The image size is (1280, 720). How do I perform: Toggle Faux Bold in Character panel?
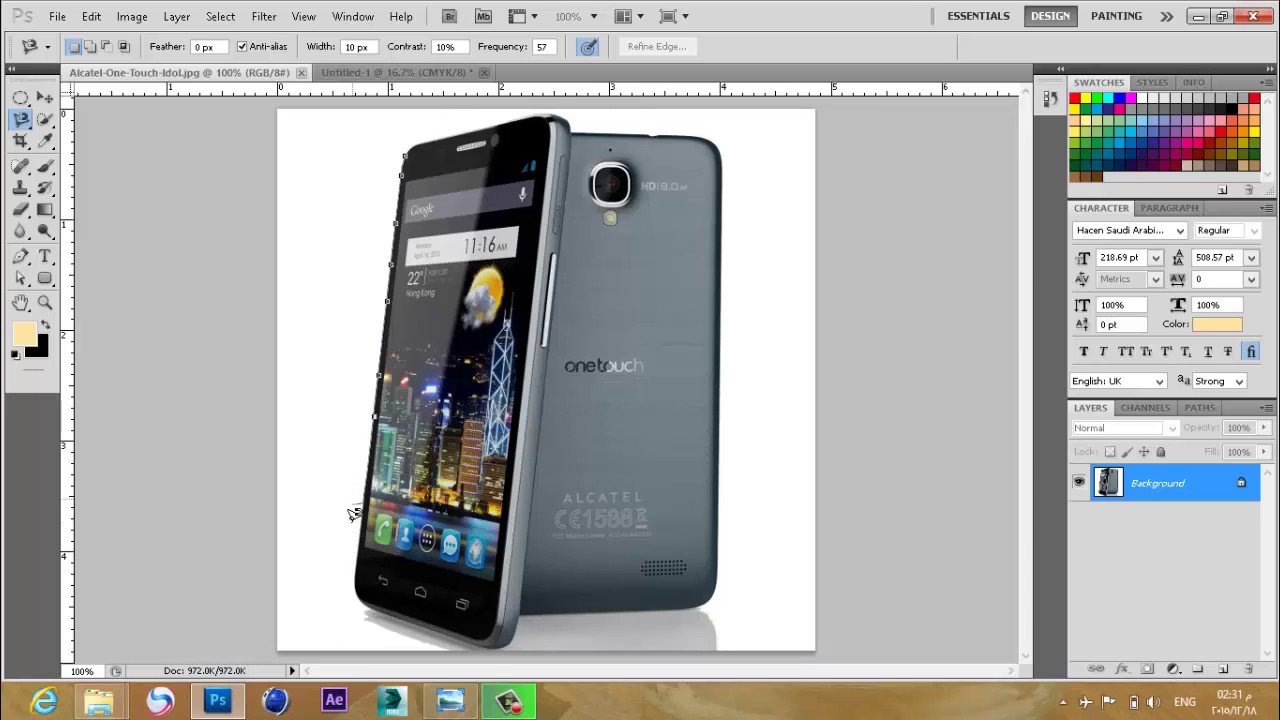pyautogui.click(x=1084, y=352)
